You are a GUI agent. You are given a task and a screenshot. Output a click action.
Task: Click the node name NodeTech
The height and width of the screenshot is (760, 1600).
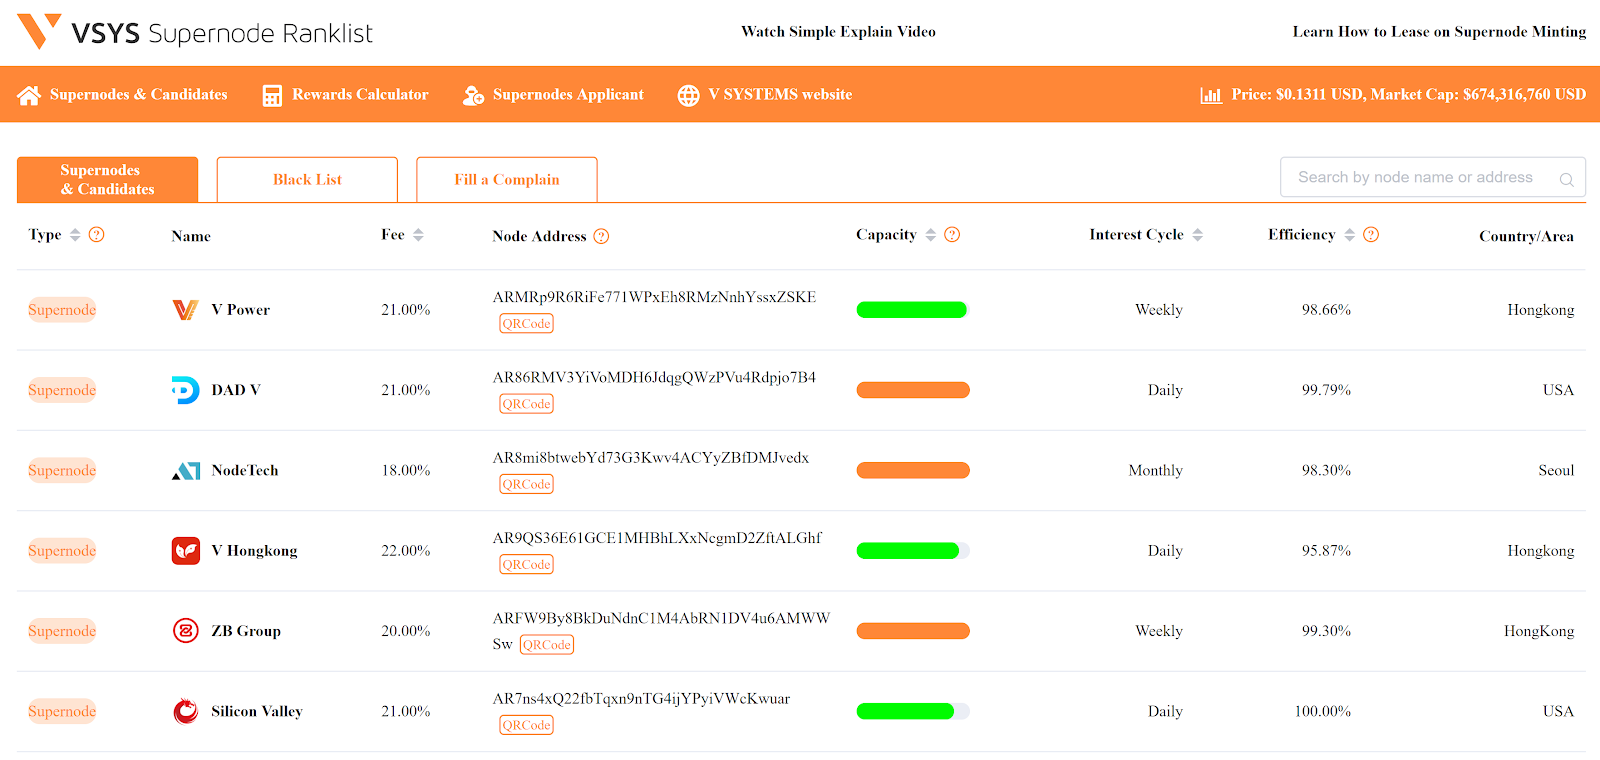point(245,470)
